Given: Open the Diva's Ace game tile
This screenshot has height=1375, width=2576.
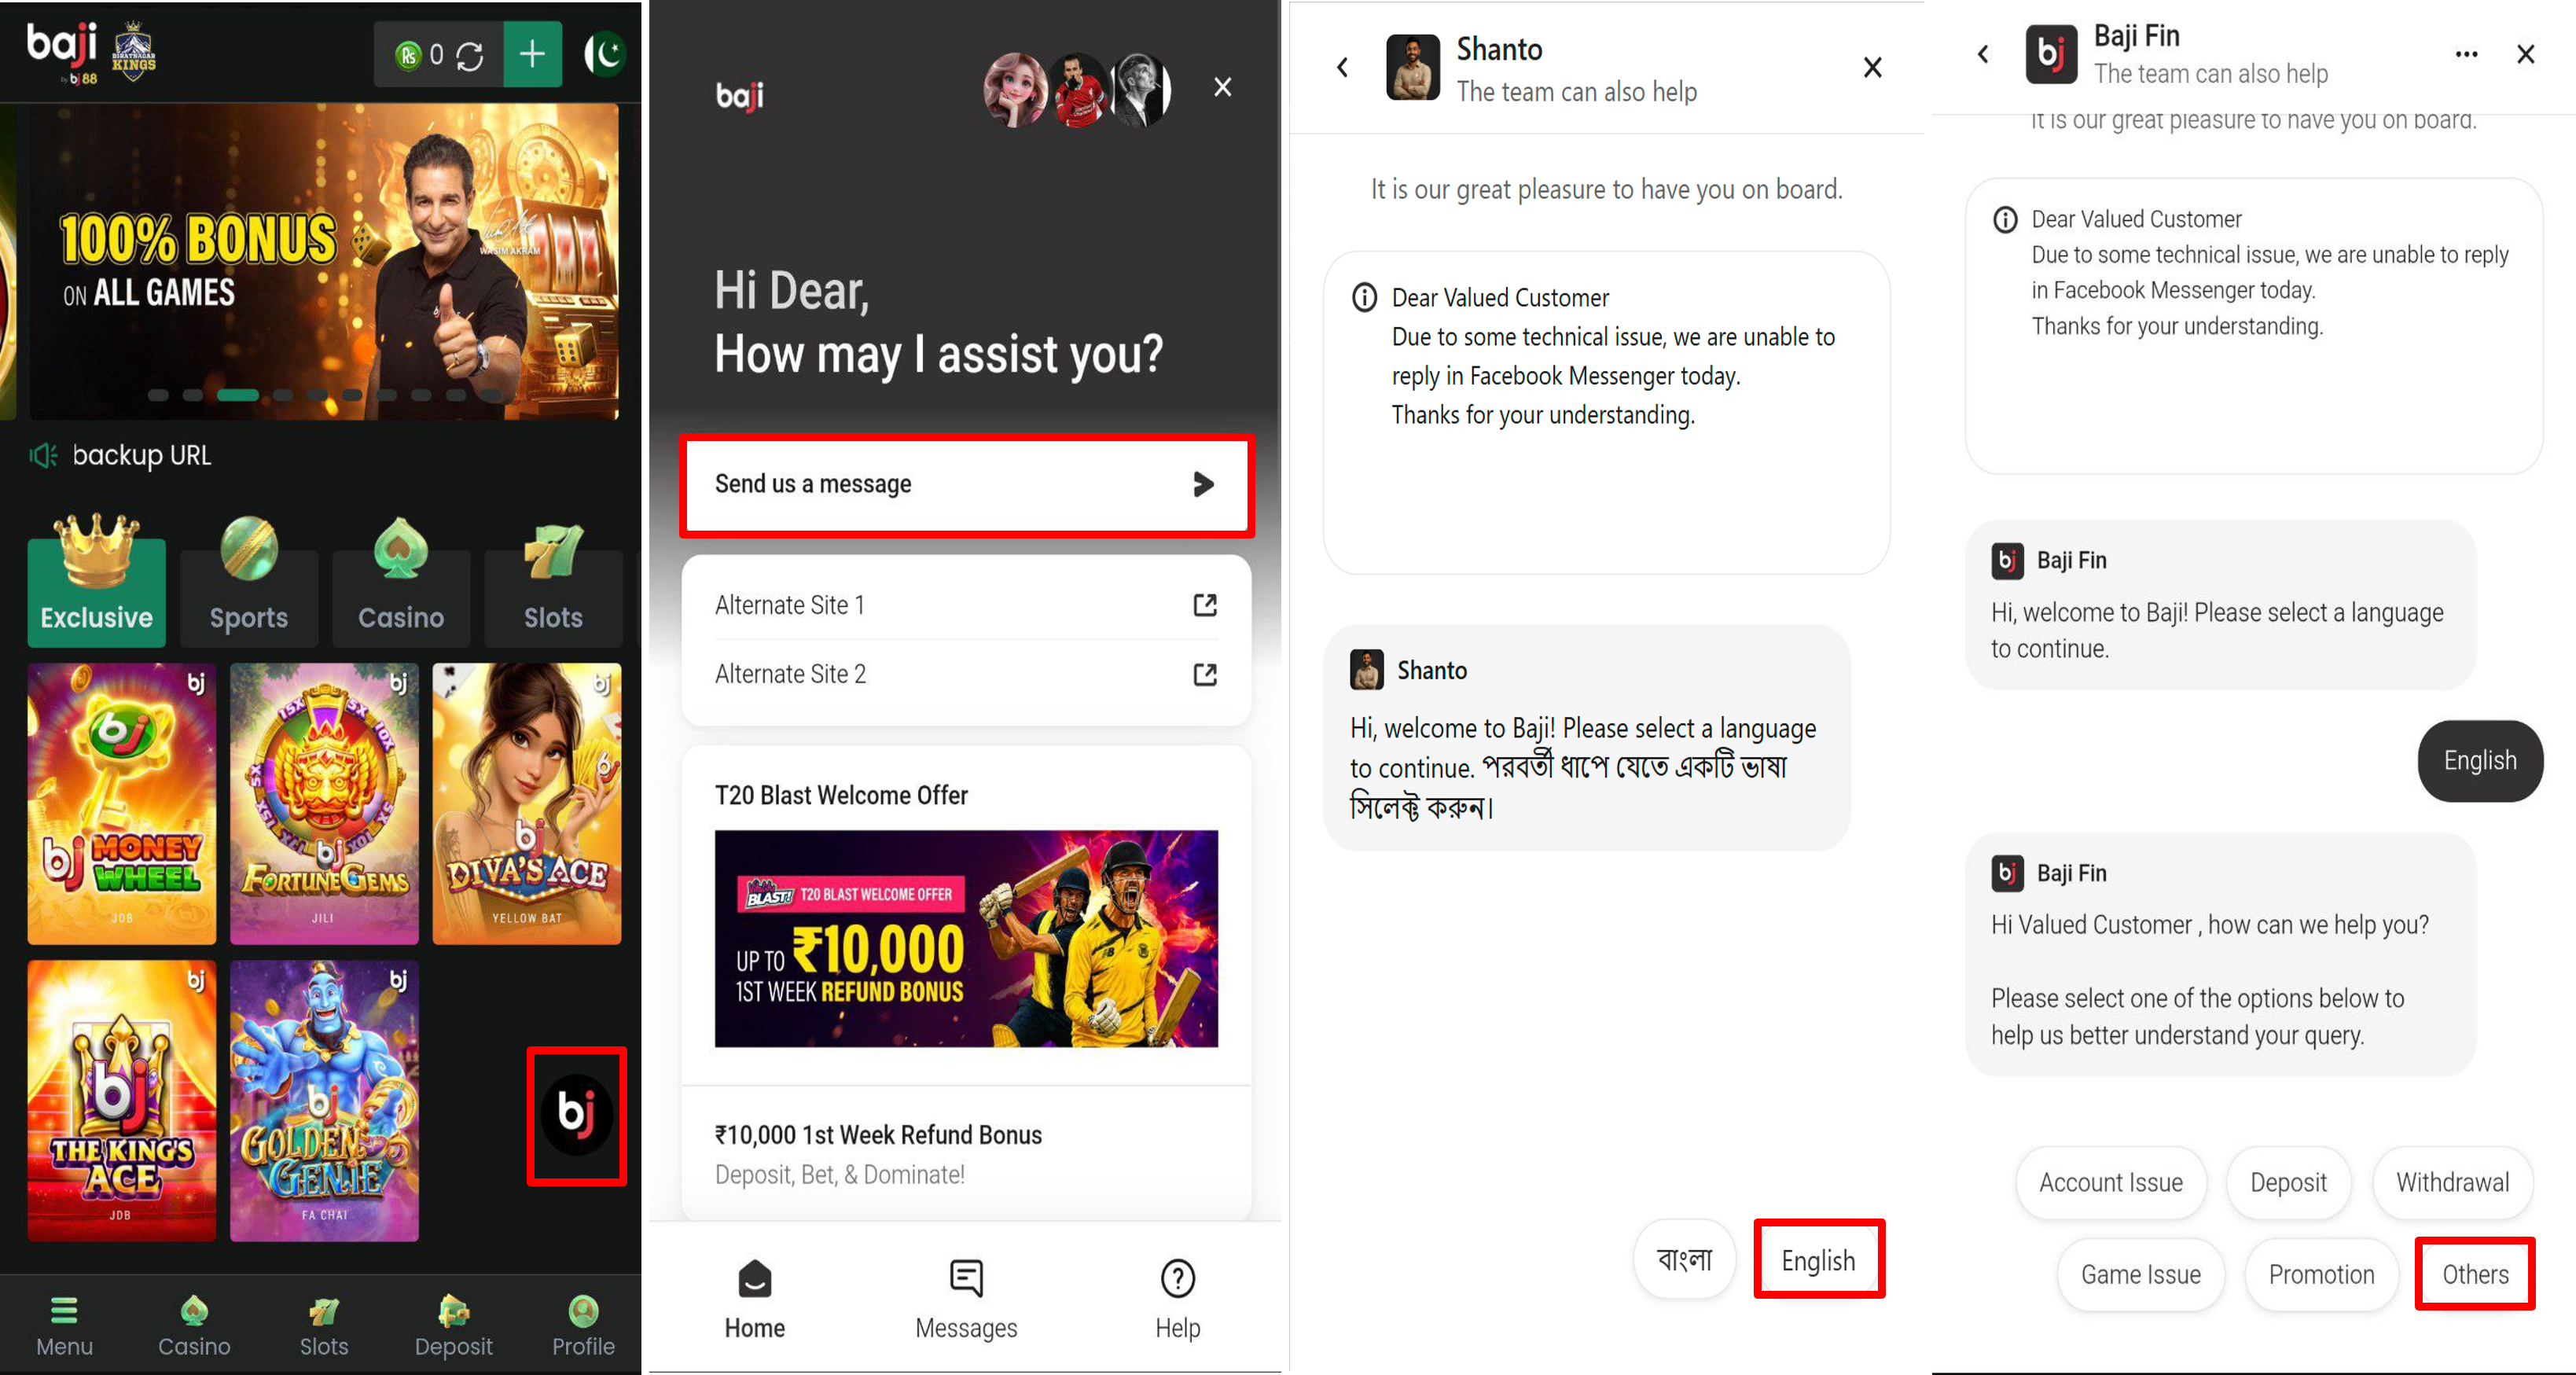Looking at the screenshot, I should pyautogui.click(x=527, y=804).
